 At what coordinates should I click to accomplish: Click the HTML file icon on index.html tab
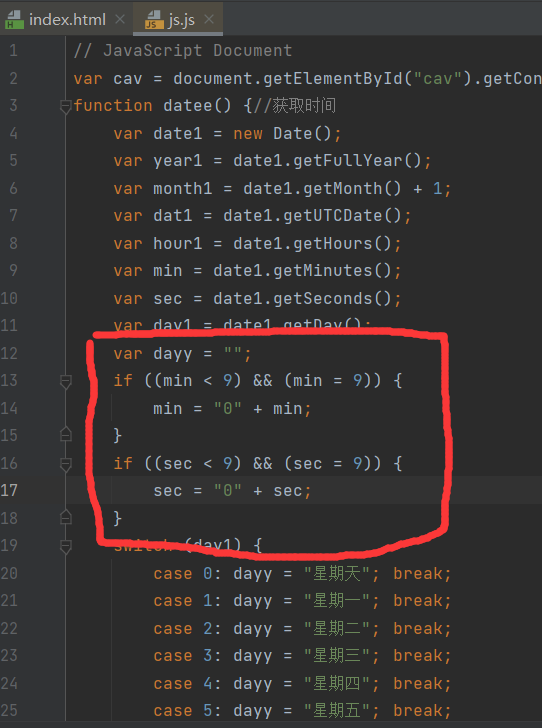click(x=14, y=20)
